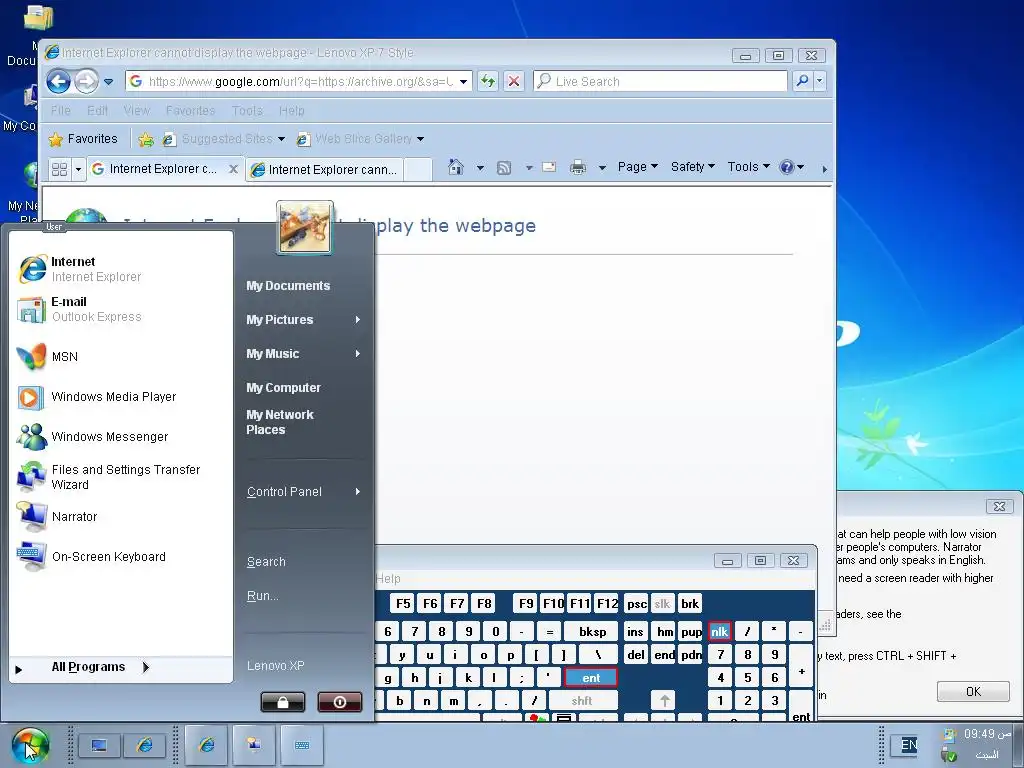The image size is (1024, 768).
Task: Open Windows Messenger
Action: [121, 436]
